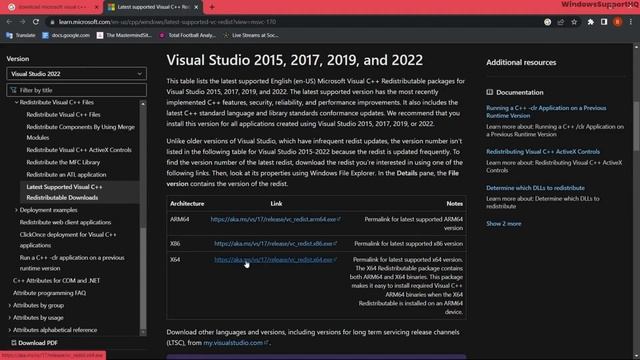Viewport: 640px width, 360px height.
Task: Click the Architecture column header
Action: 187,203
